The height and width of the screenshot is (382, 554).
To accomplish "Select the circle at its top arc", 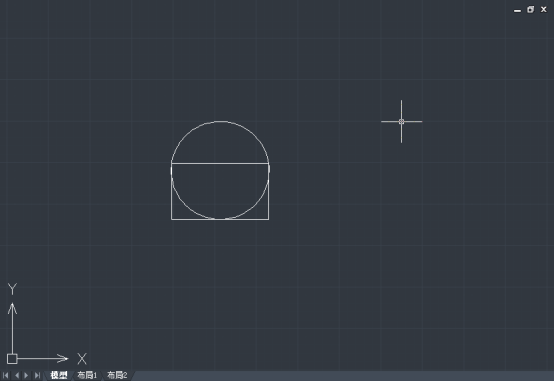I will tap(220, 122).
